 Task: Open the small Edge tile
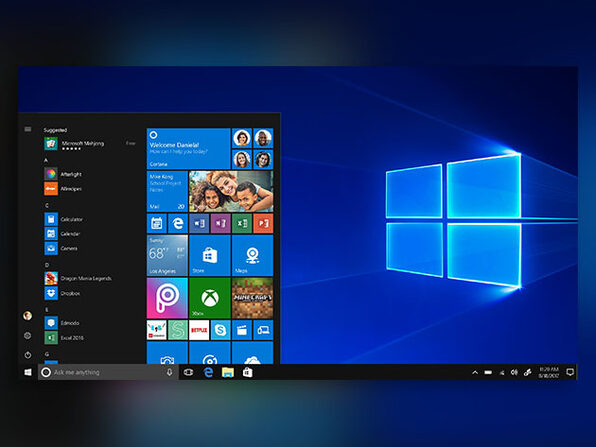tap(178, 223)
